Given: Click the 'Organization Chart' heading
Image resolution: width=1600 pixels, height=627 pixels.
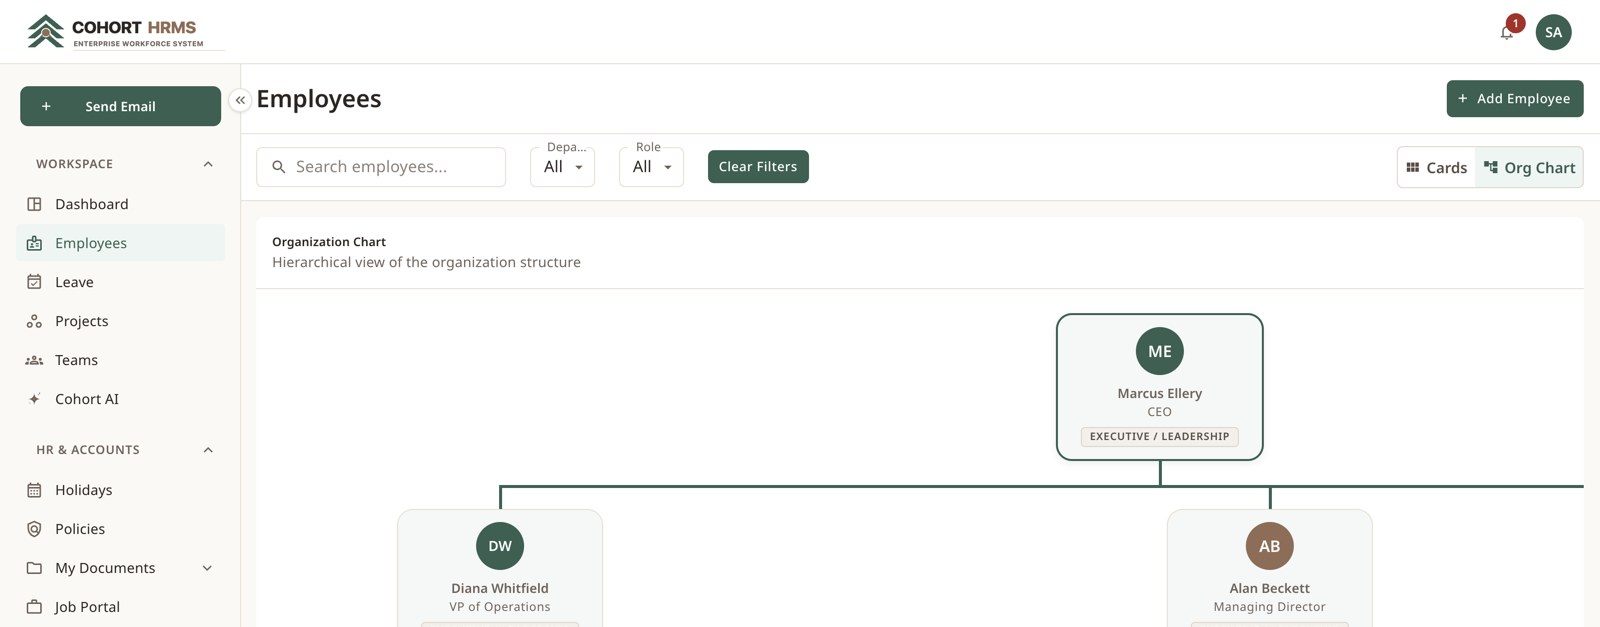Looking at the screenshot, I should pyautogui.click(x=329, y=242).
